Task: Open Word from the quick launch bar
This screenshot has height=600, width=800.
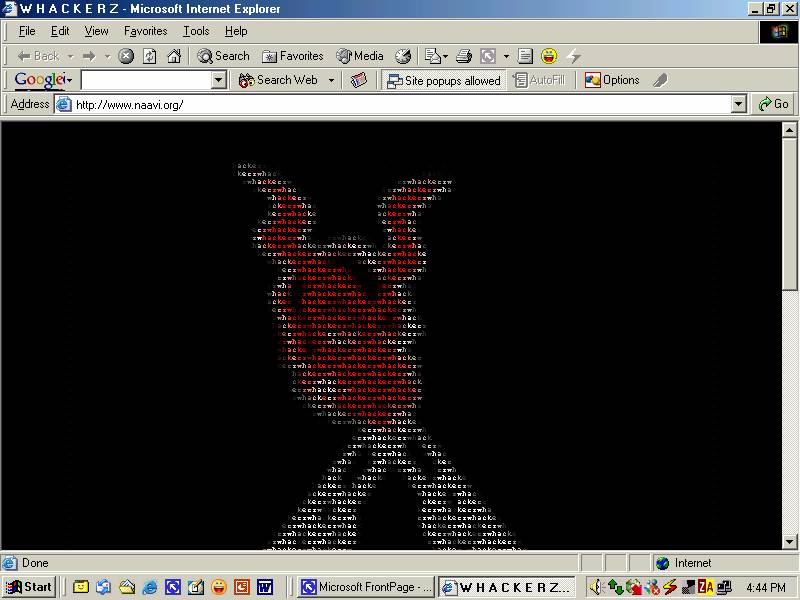Action: coord(265,587)
